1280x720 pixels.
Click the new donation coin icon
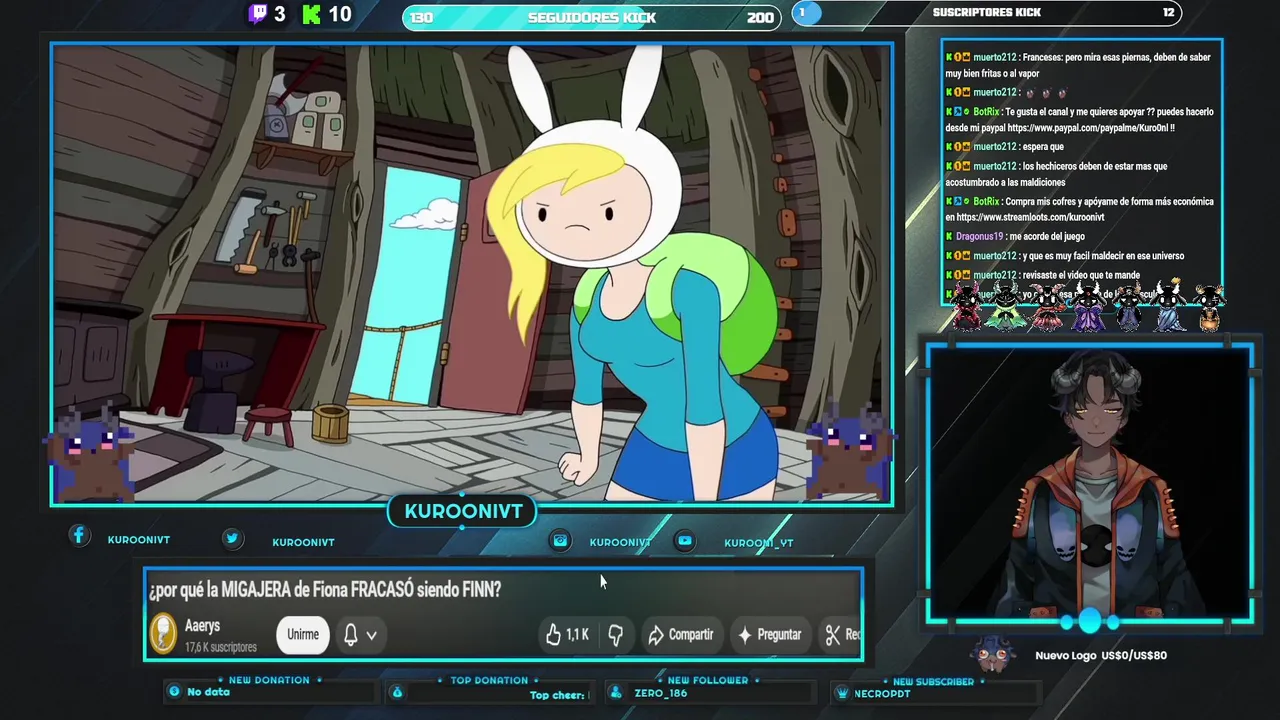pos(175,691)
